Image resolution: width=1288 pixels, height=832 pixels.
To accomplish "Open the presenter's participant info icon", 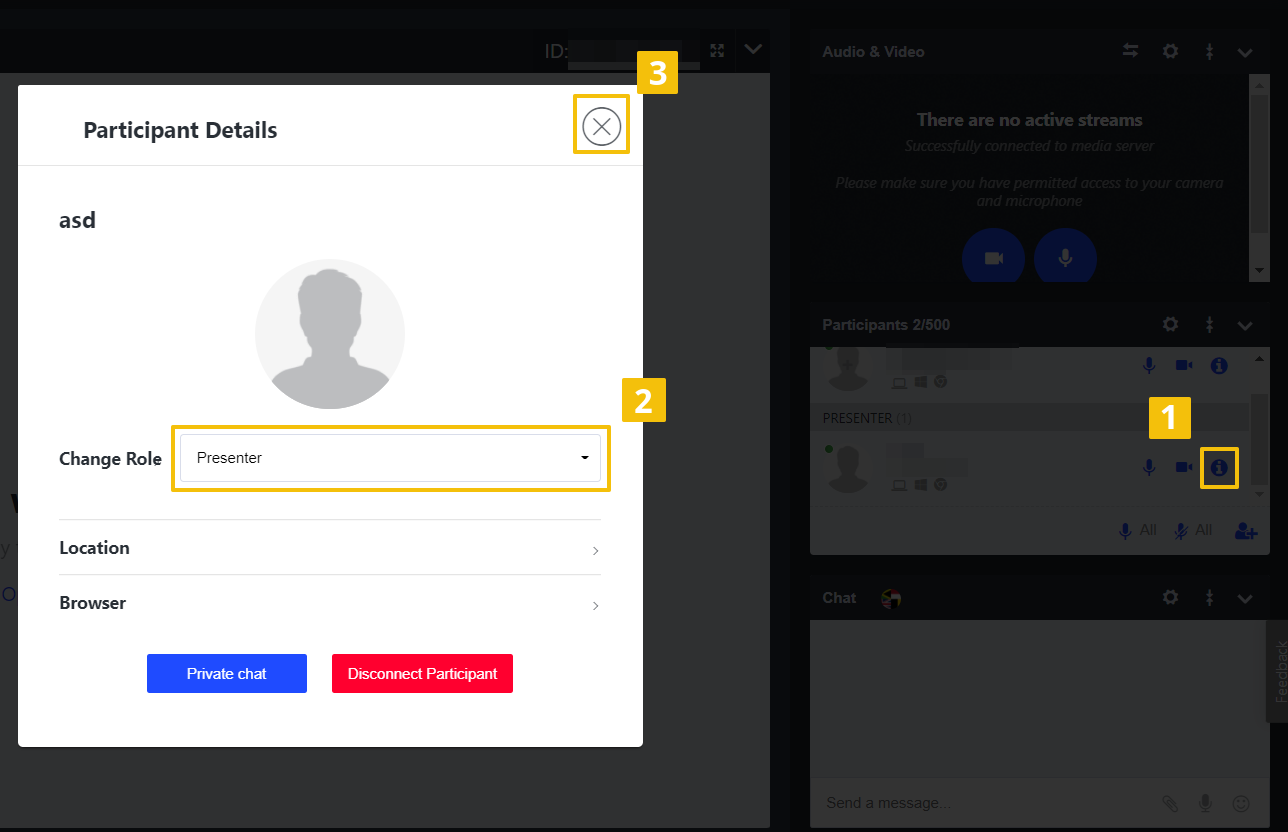I will tap(1219, 467).
